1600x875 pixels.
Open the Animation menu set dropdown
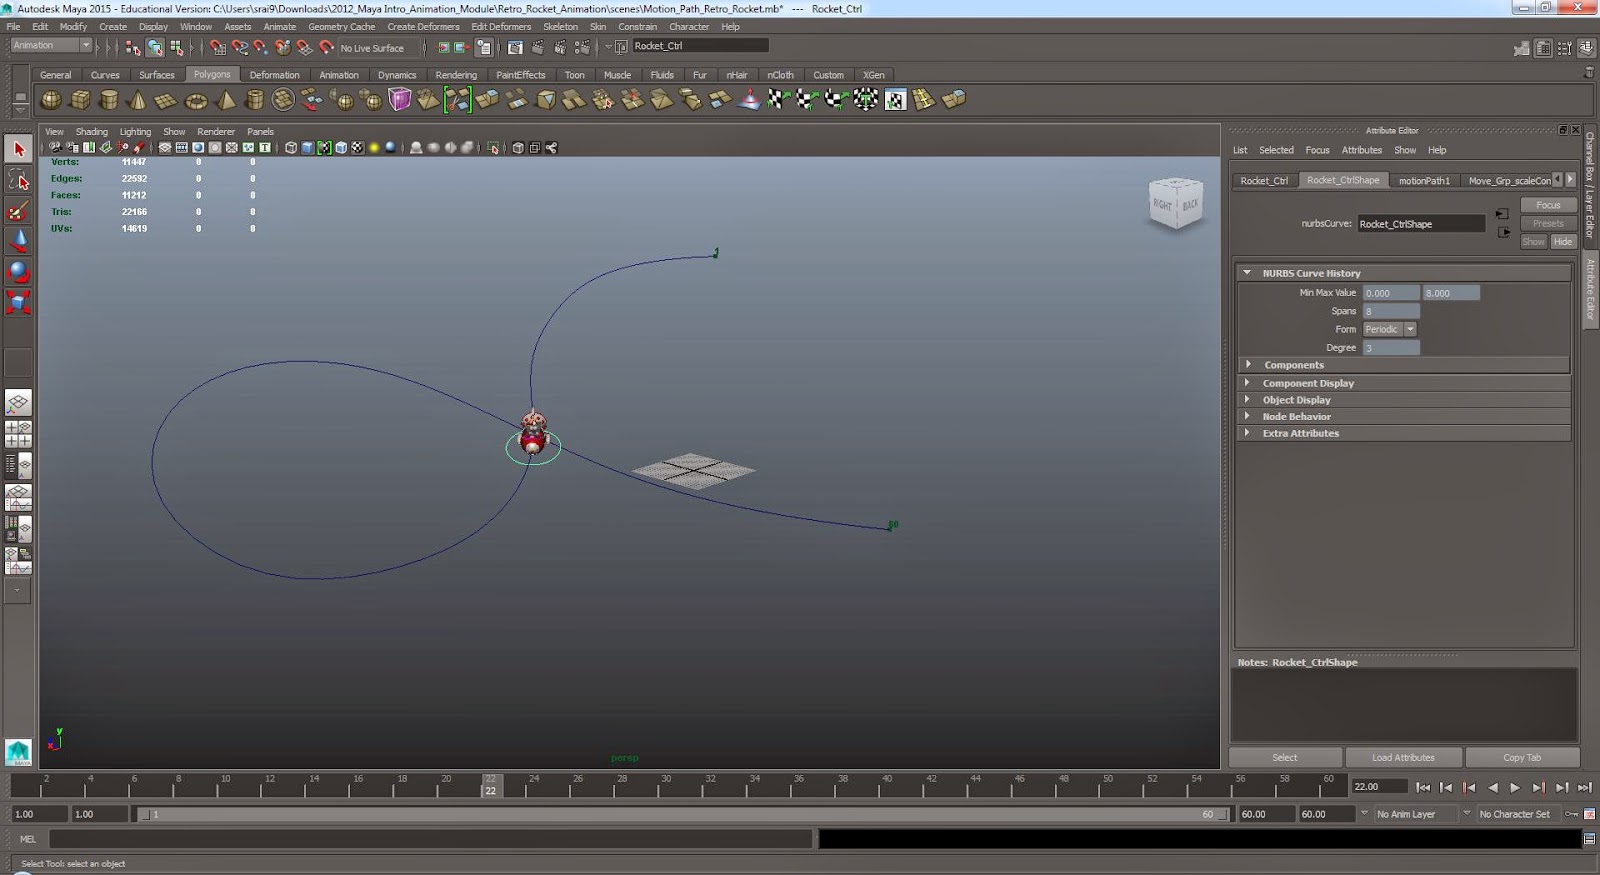click(x=50, y=46)
